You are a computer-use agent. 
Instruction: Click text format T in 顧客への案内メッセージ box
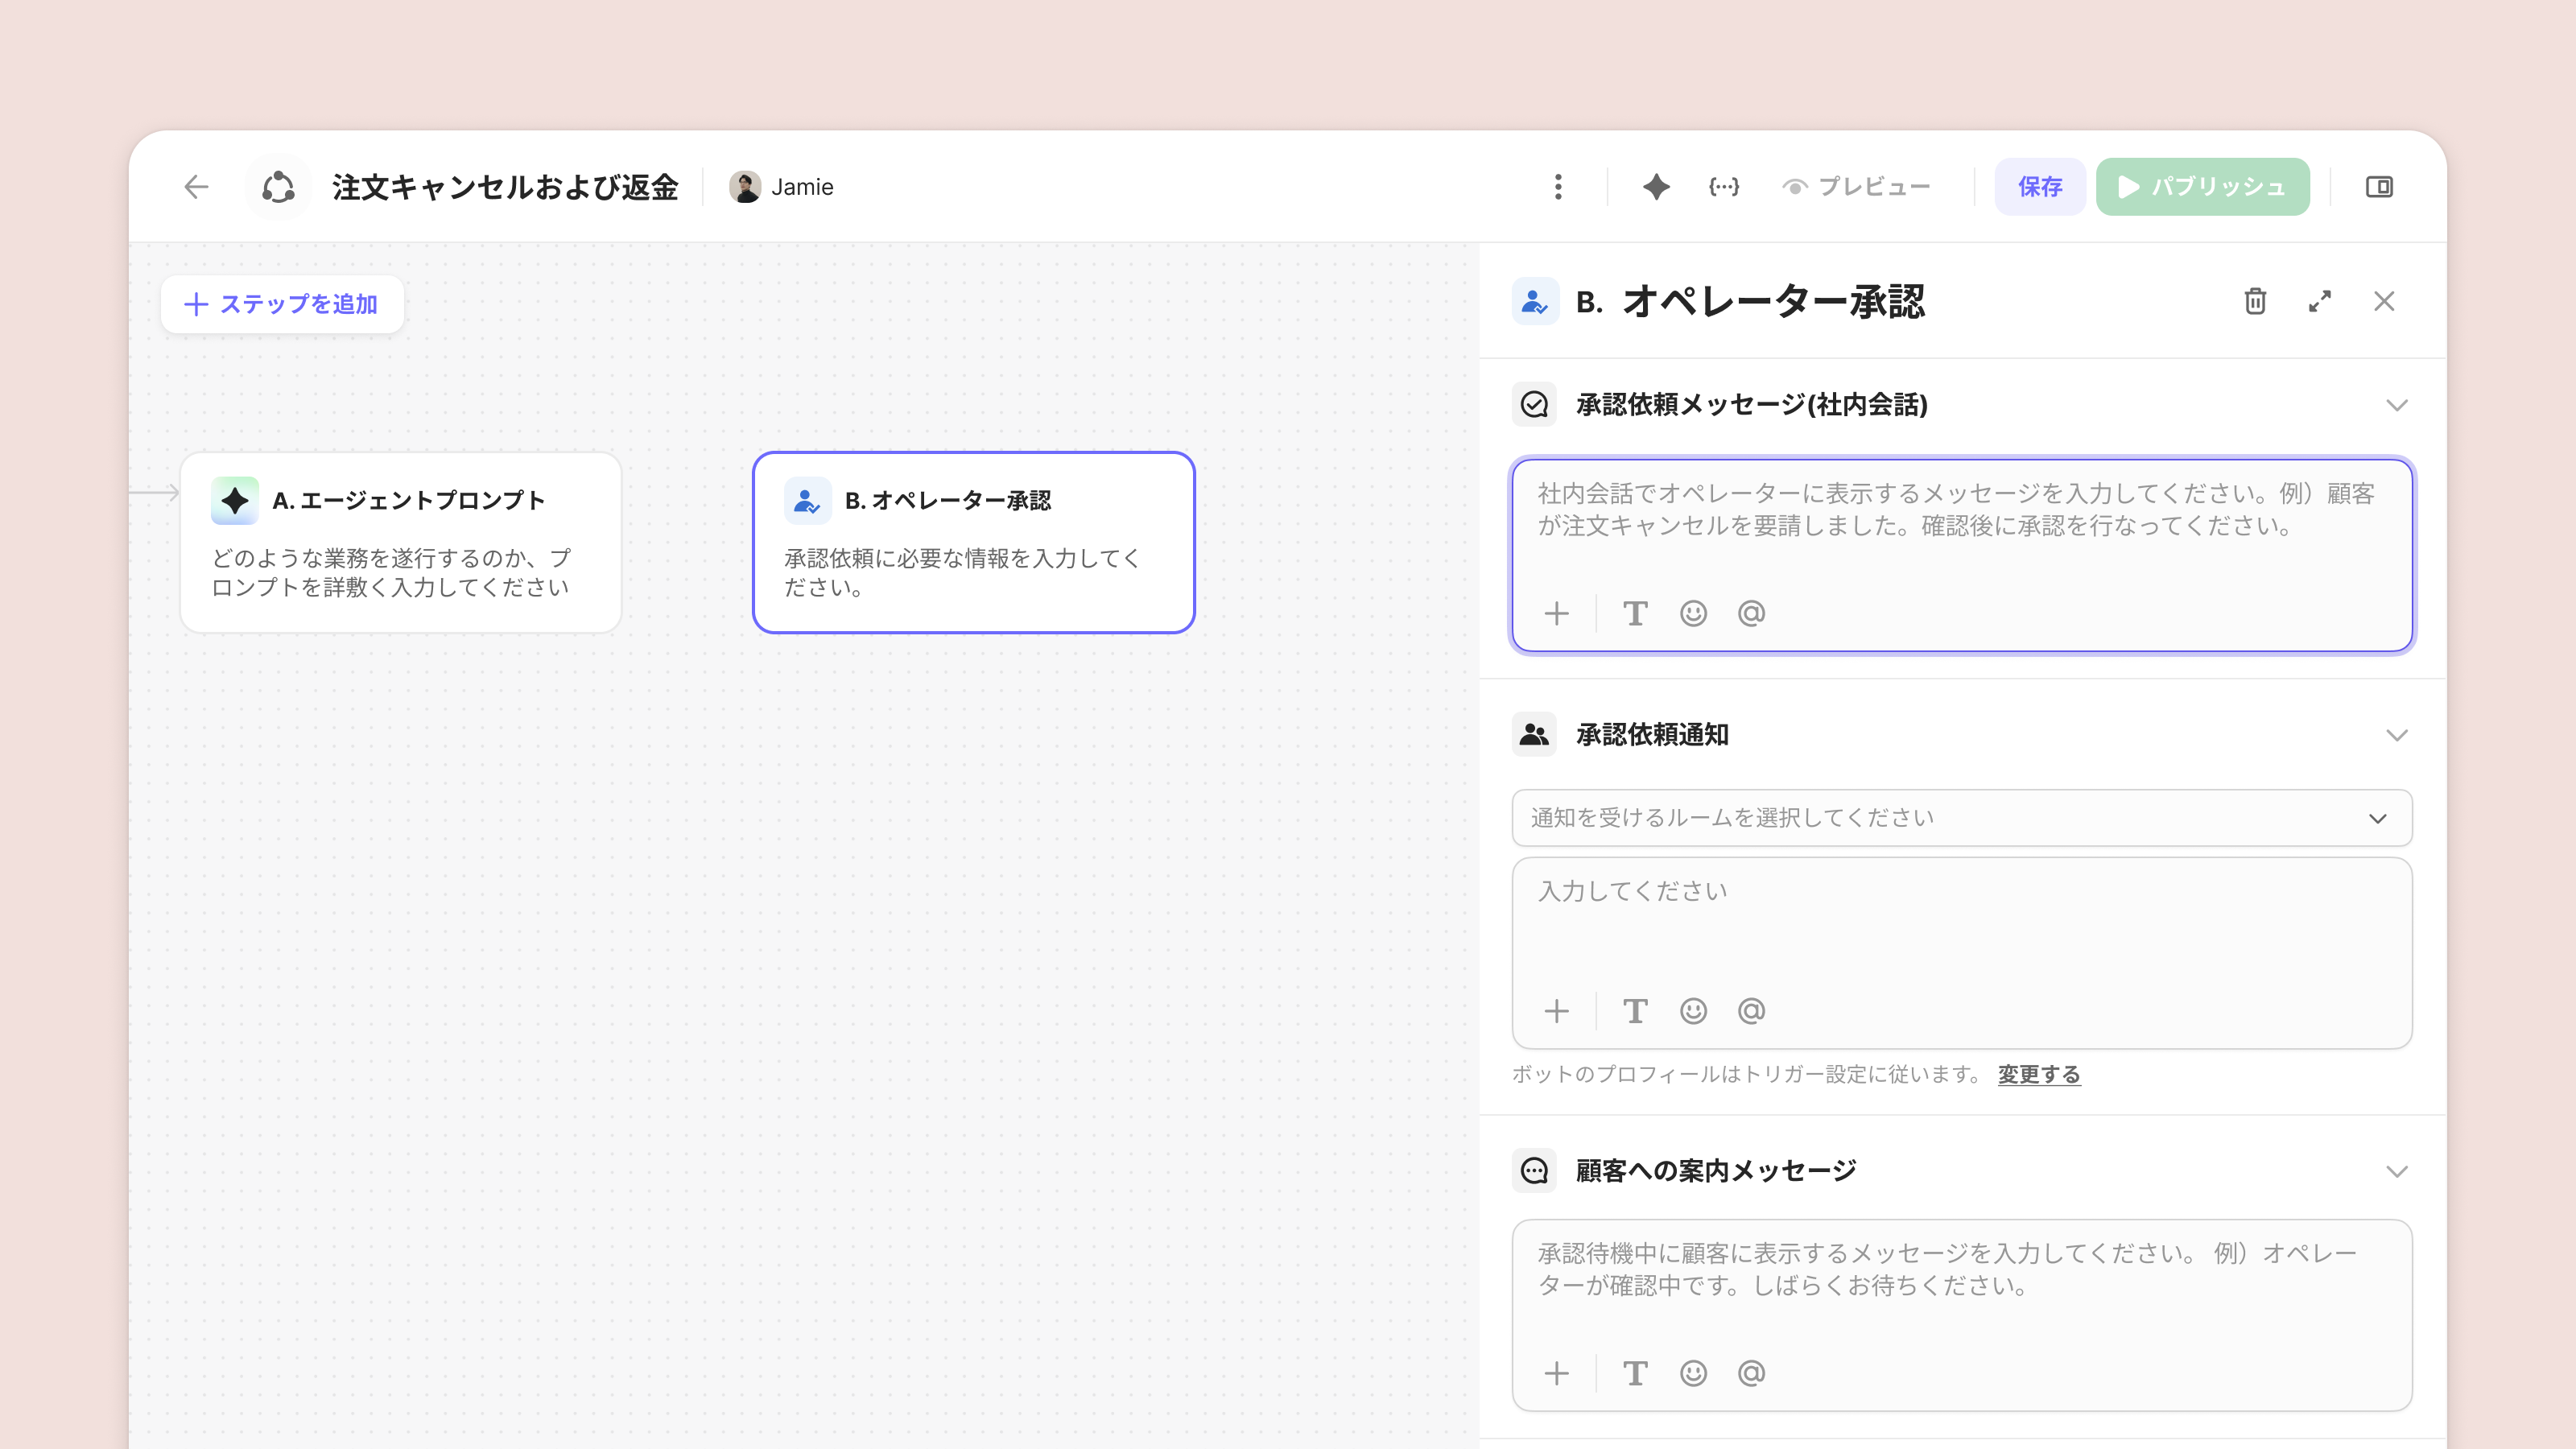click(1635, 1373)
